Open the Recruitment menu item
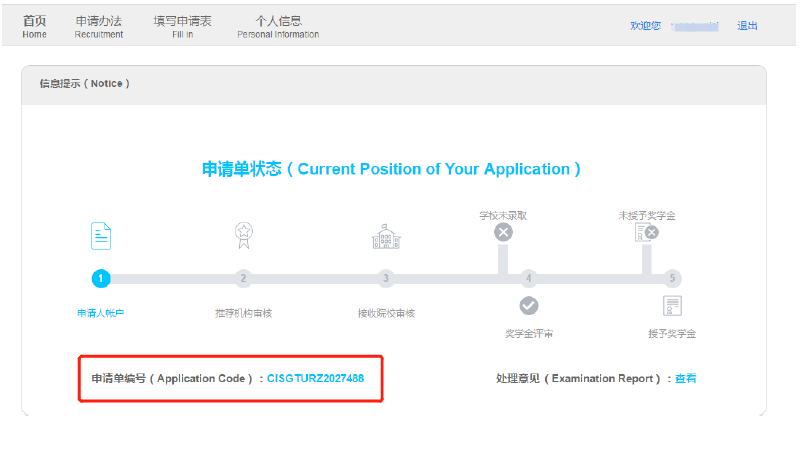 coord(98,26)
